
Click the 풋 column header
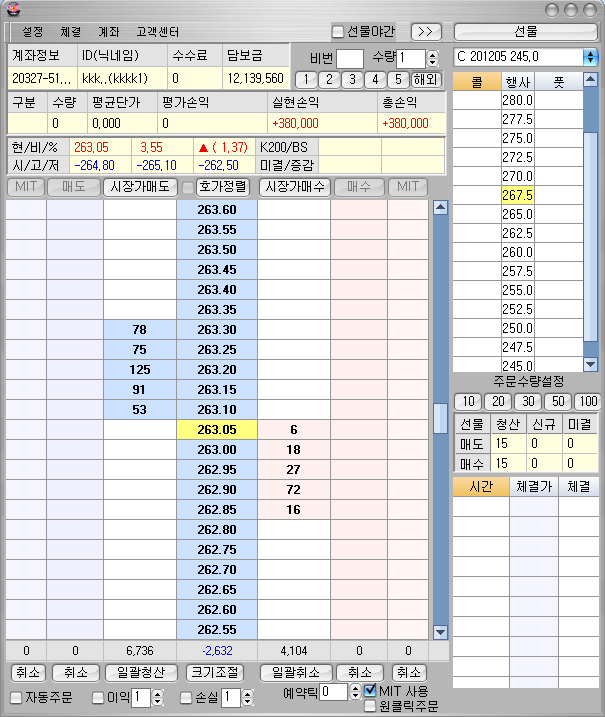[x=559, y=82]
